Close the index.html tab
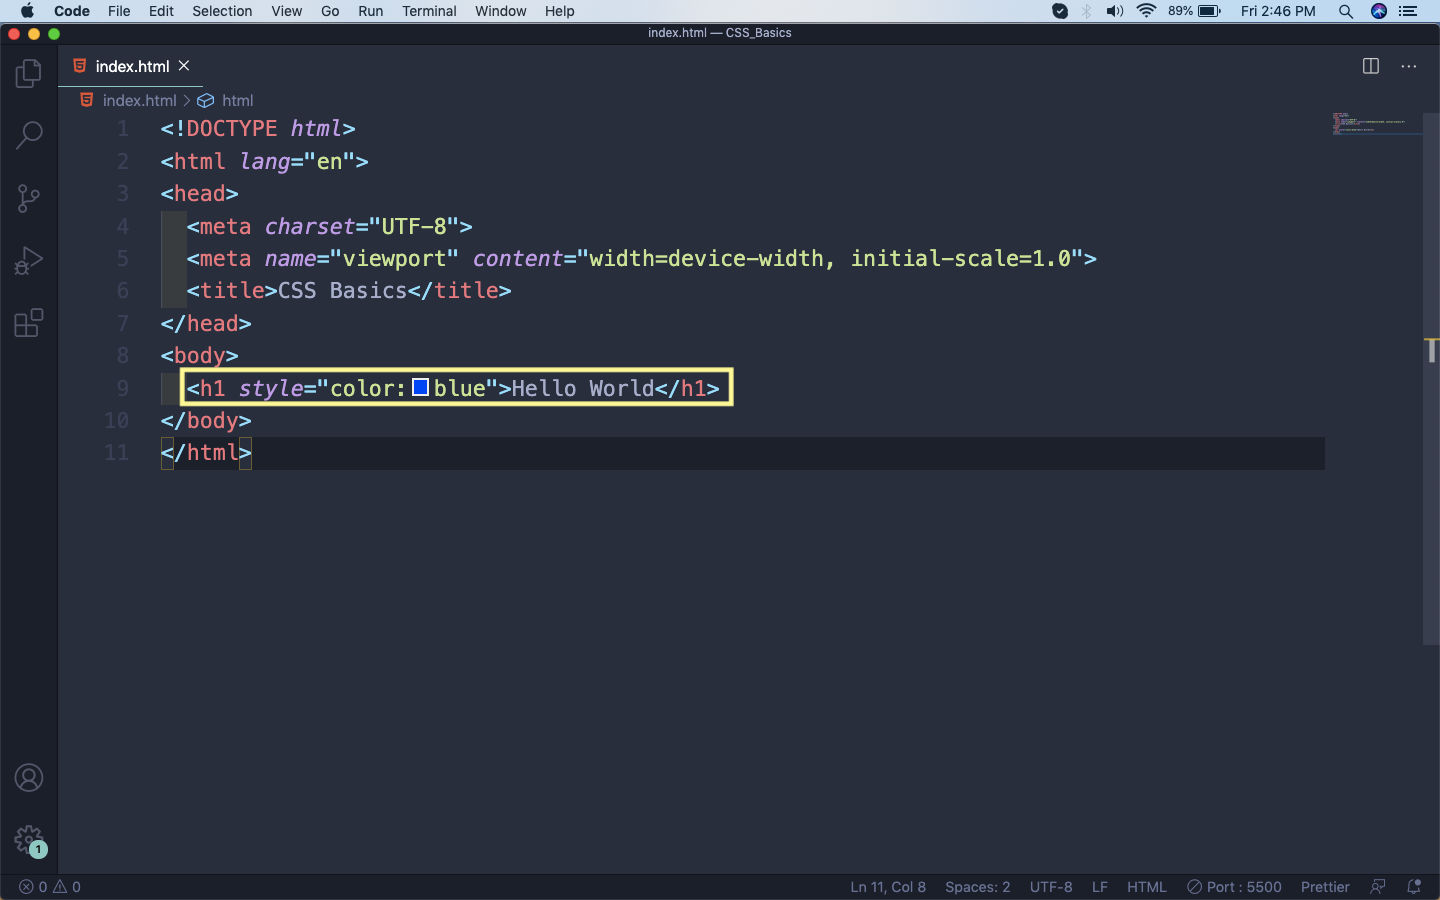This screenshot has width=1440, height=900. (x=184, y=66)
